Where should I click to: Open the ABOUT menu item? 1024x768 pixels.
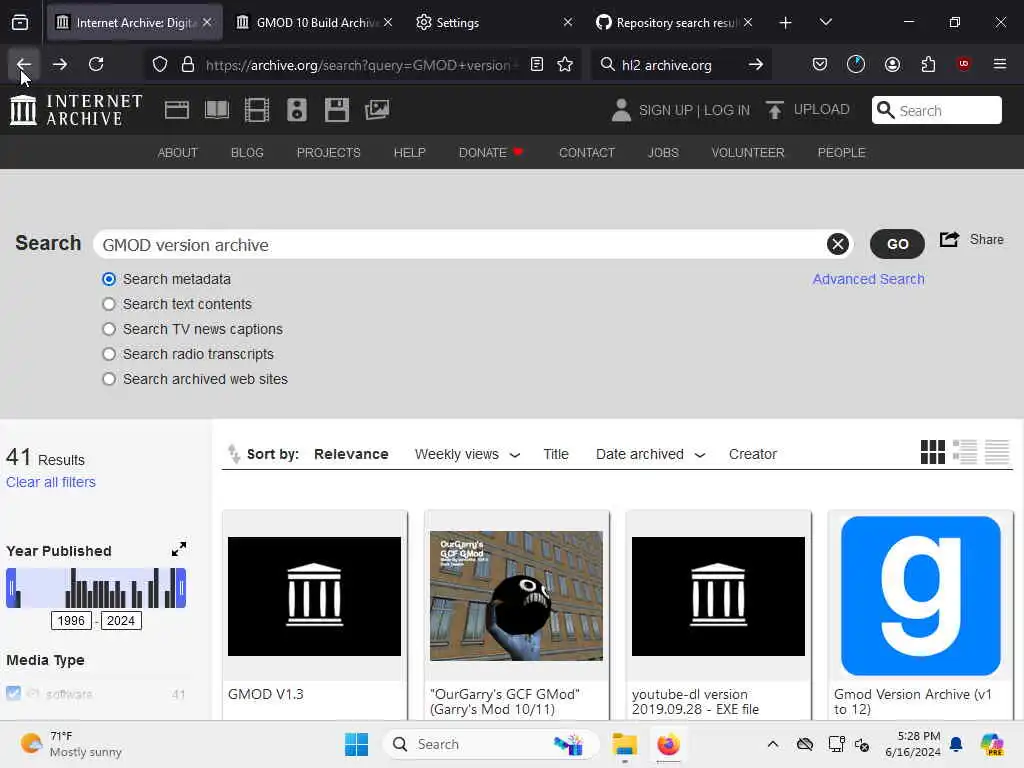click(x=178, y=152)
